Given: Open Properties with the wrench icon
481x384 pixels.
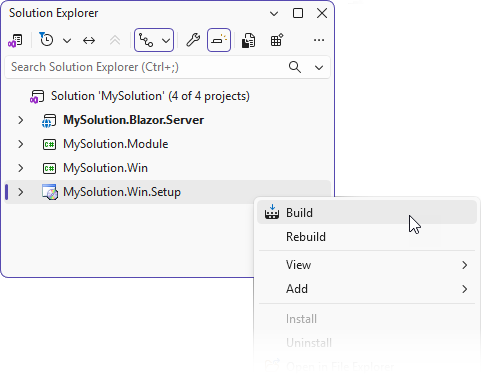Looking at the screenshot, I should tap(193, 40).
